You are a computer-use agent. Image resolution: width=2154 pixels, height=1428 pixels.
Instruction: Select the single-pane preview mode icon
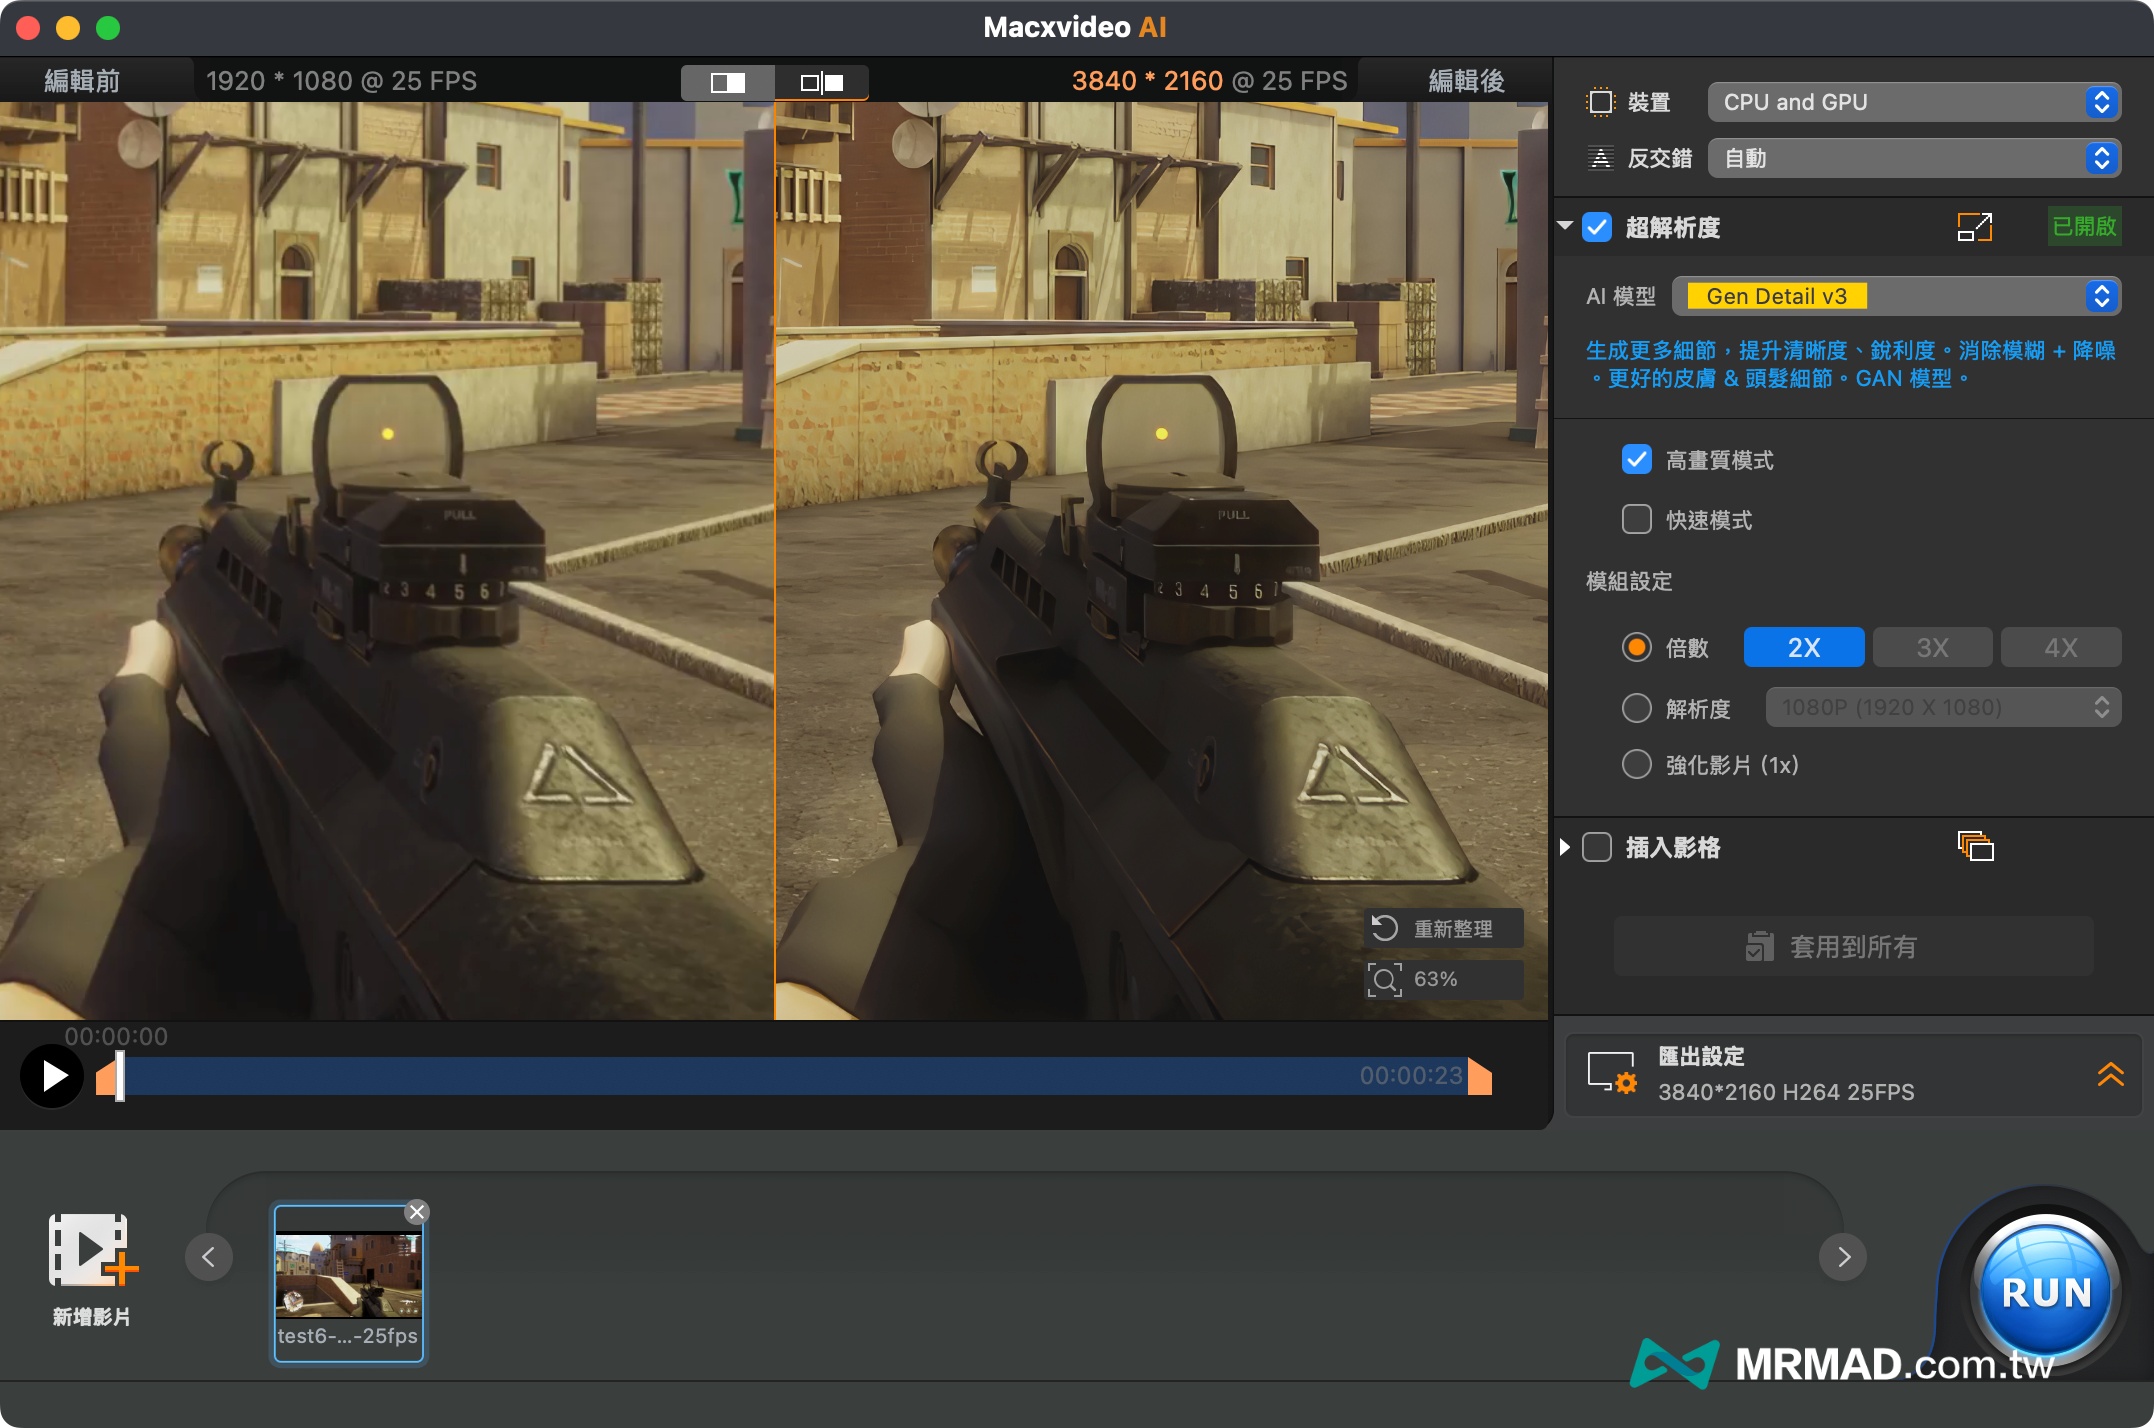(x=727, y=82)
